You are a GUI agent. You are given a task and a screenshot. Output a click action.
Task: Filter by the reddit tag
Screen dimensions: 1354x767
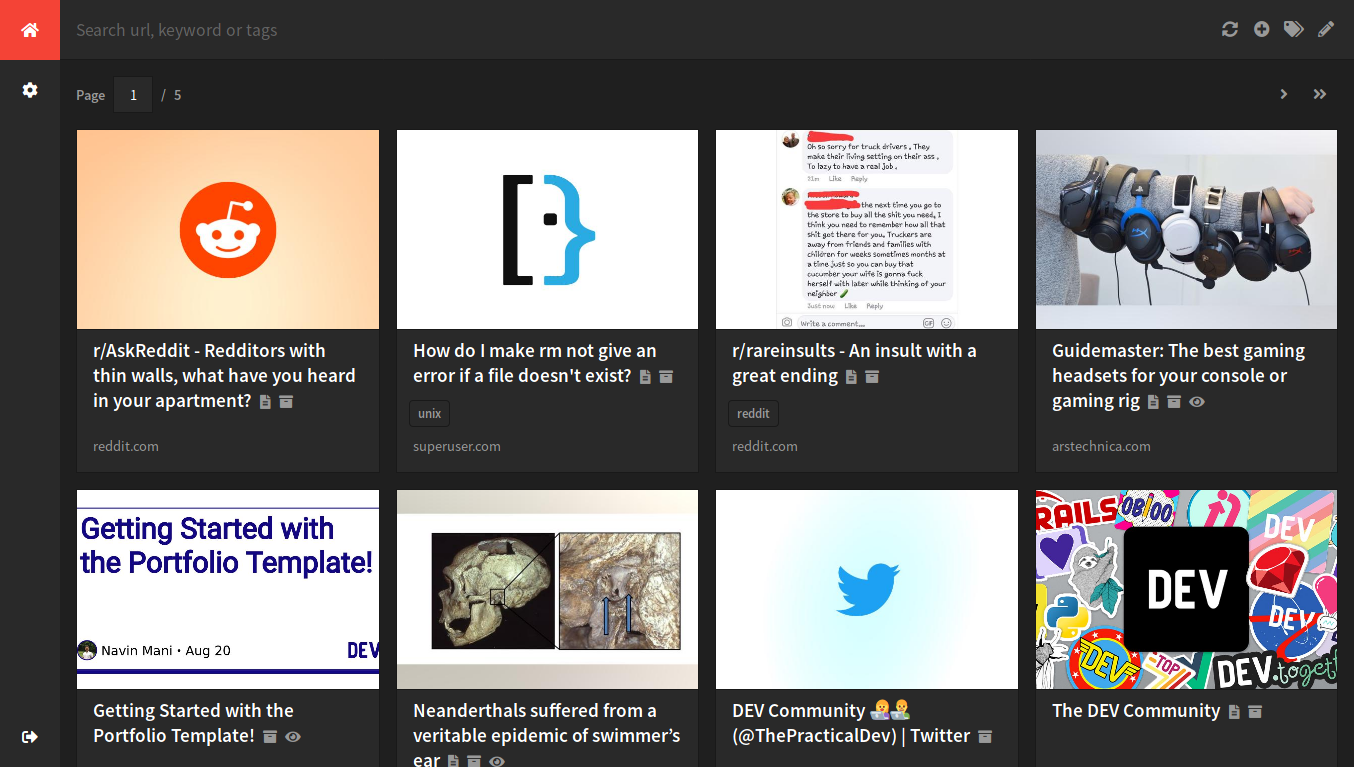[753, 413]
